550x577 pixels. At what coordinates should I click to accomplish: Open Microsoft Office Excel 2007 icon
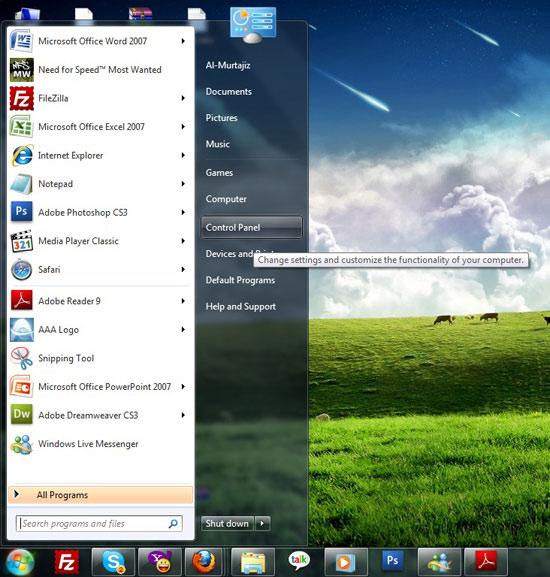(21, 126)
